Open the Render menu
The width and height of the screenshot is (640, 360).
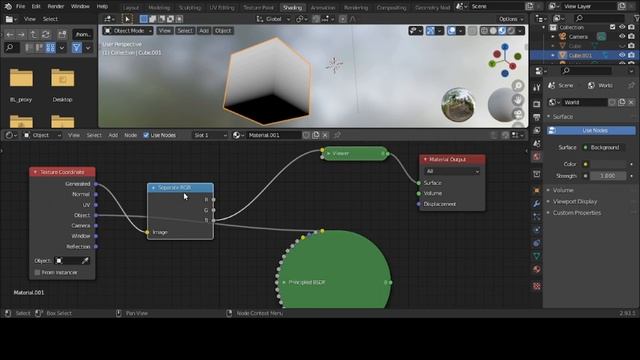56,6
